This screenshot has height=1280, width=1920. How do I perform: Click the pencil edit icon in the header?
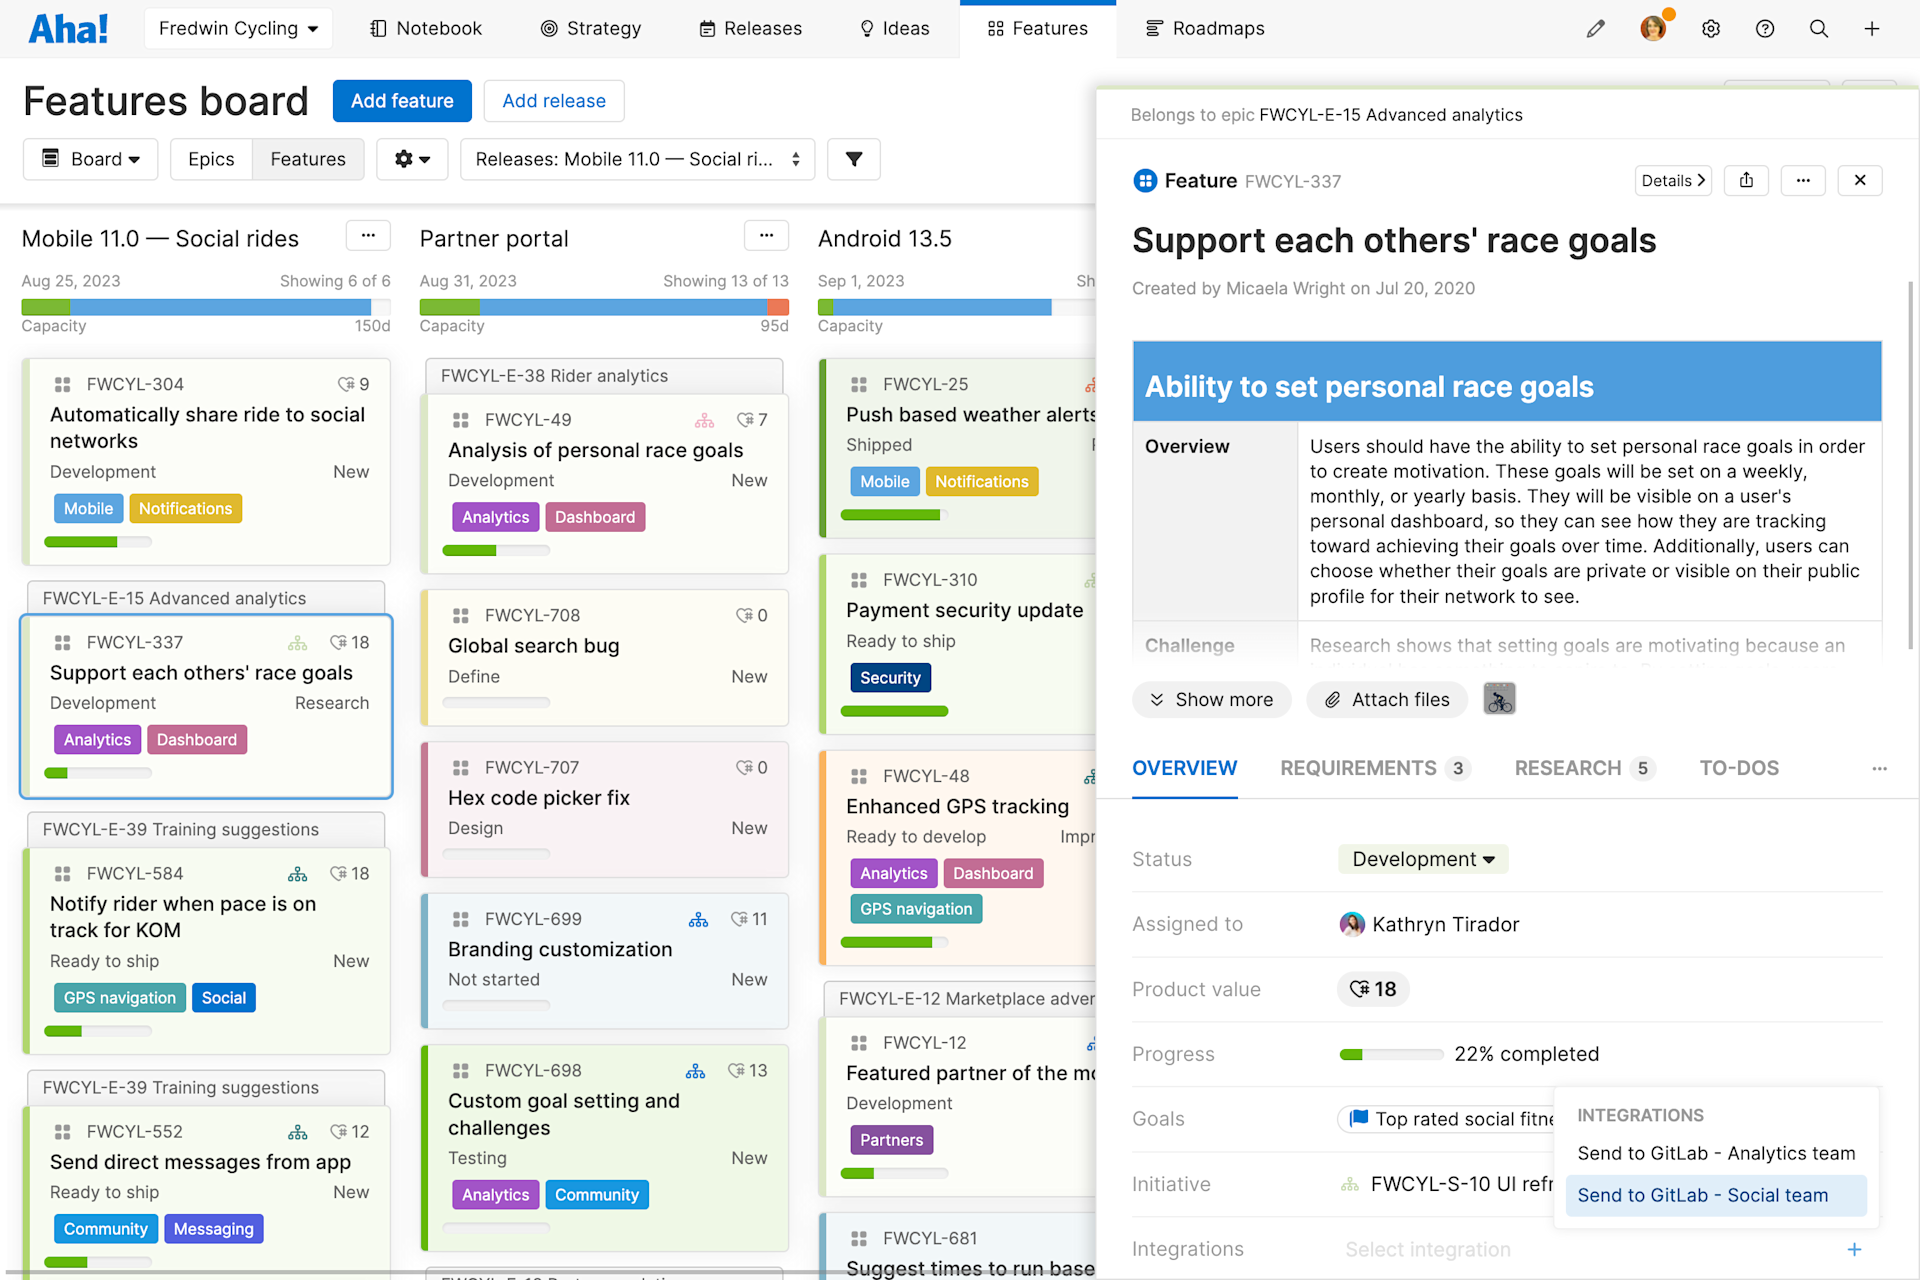(1595, 28)
